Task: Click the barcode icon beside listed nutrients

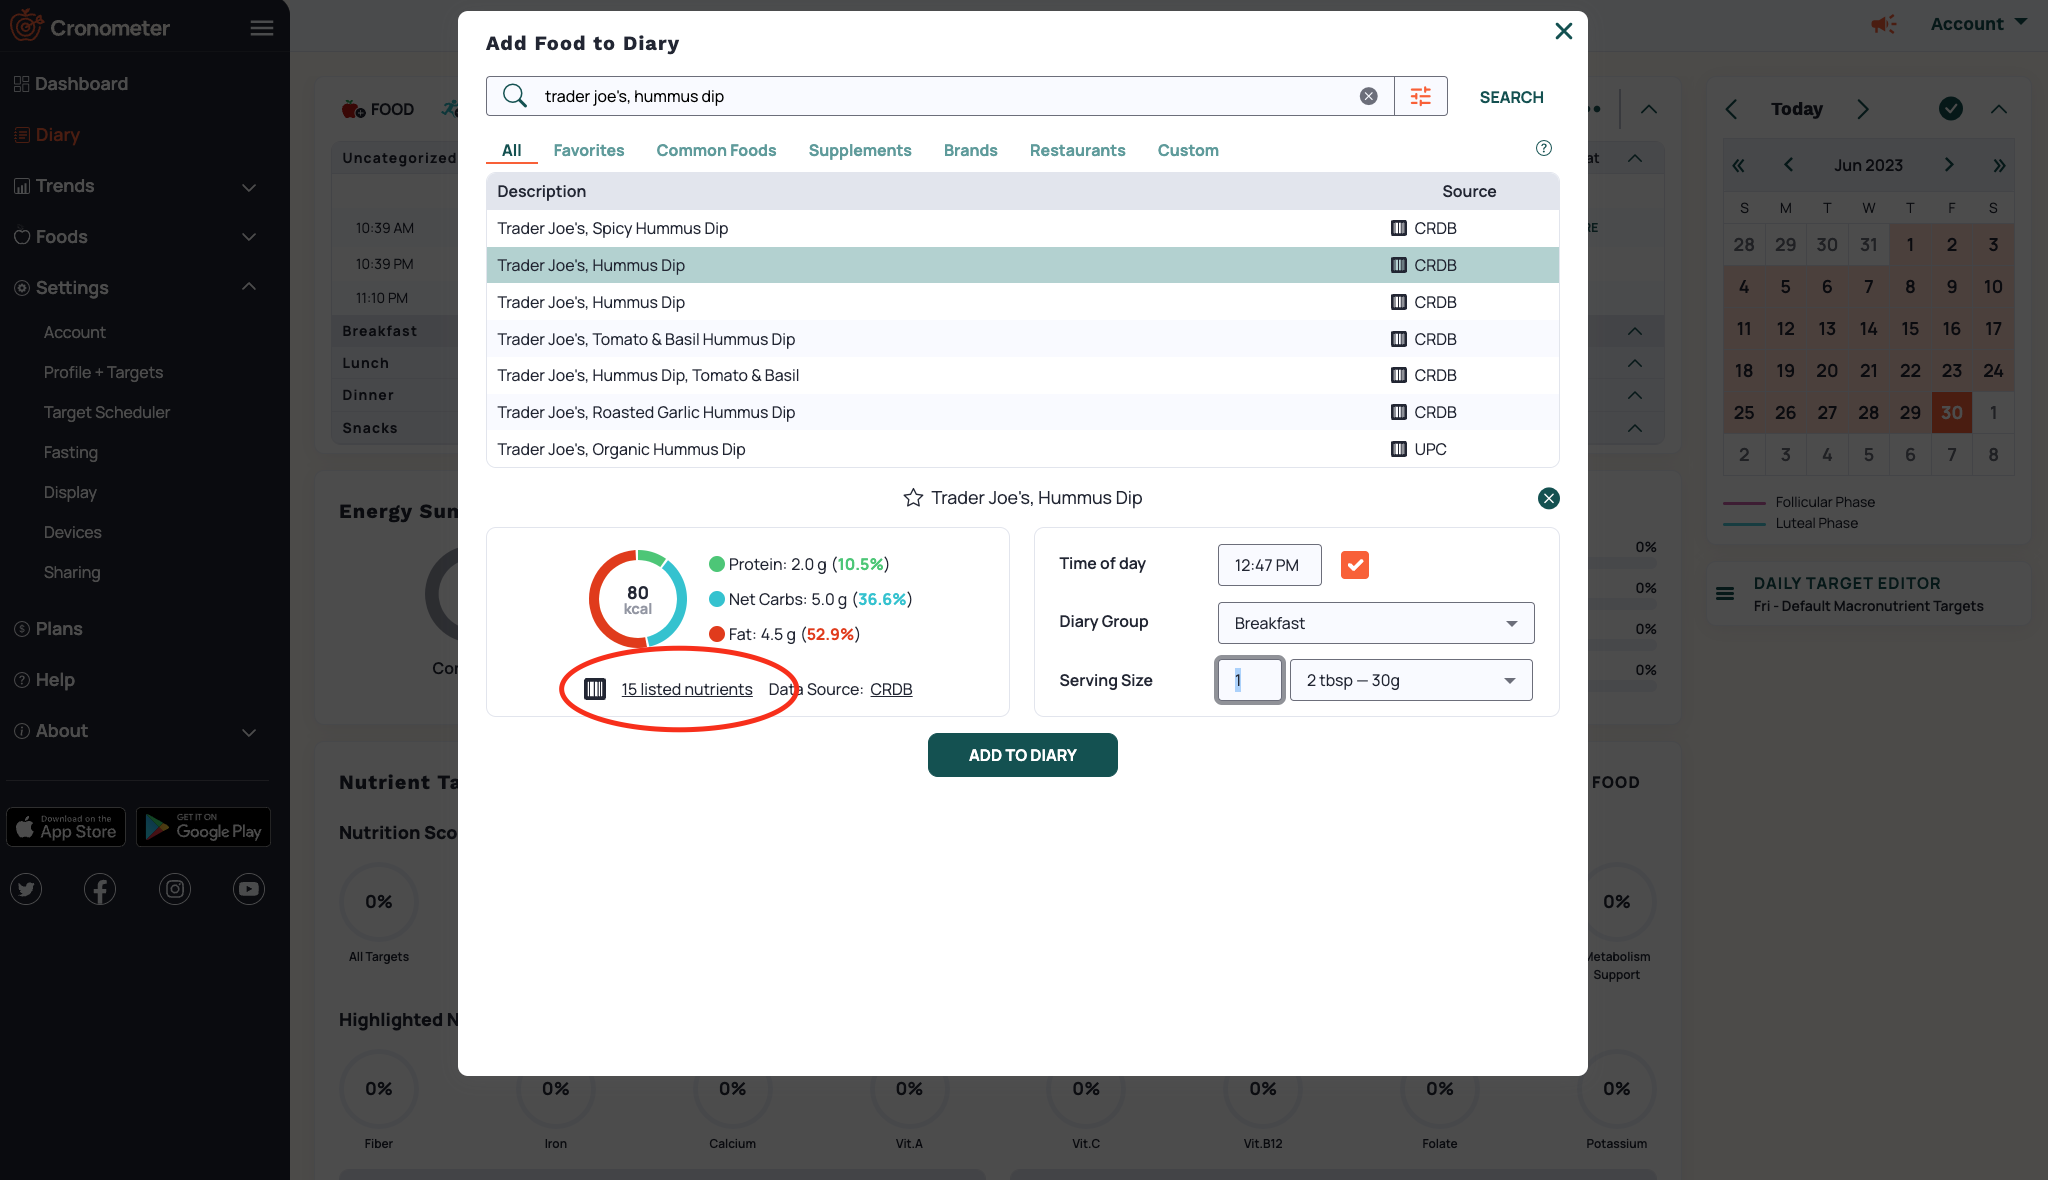Action: click(595, 689)
